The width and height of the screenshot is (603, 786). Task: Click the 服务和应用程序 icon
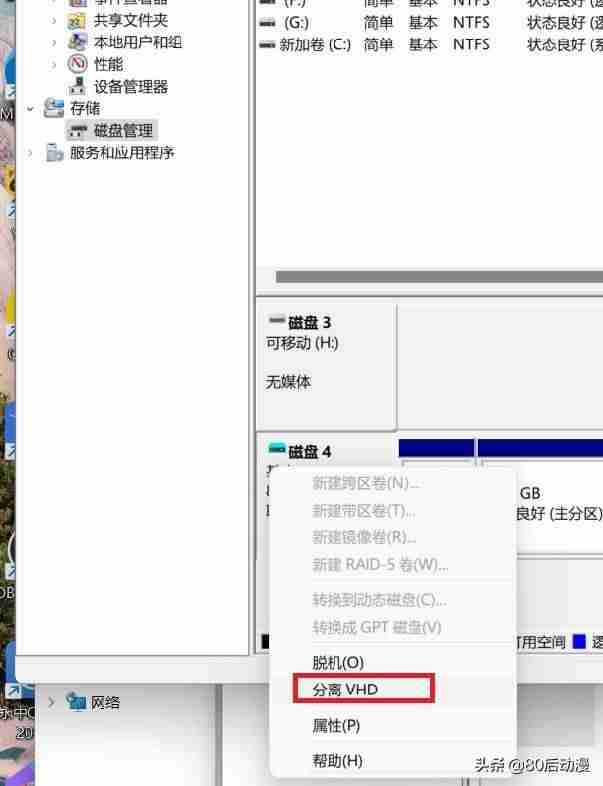54,152
